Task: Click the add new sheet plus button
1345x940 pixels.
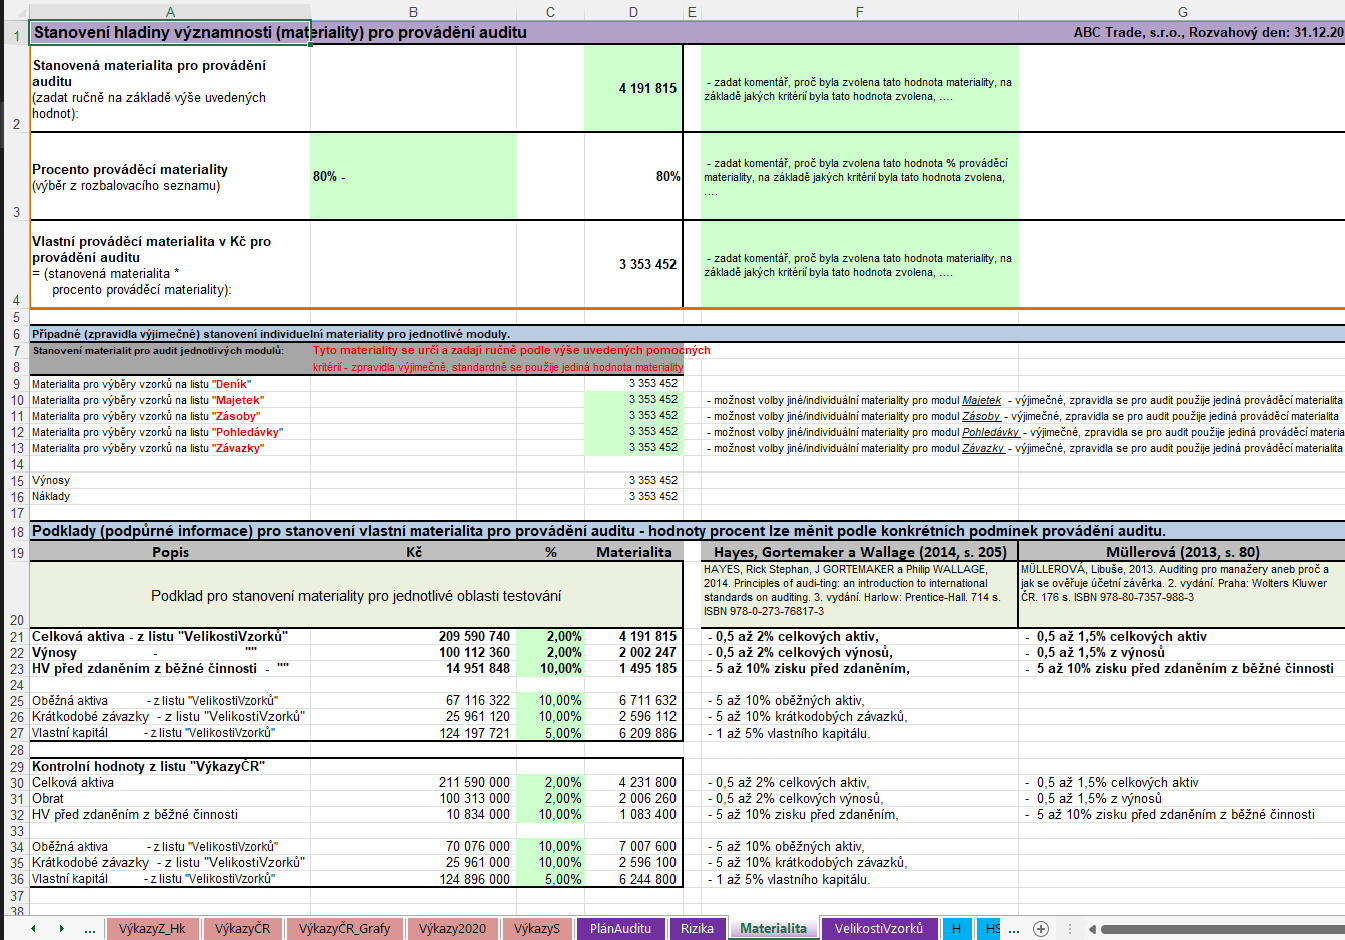Action: 1040,929
